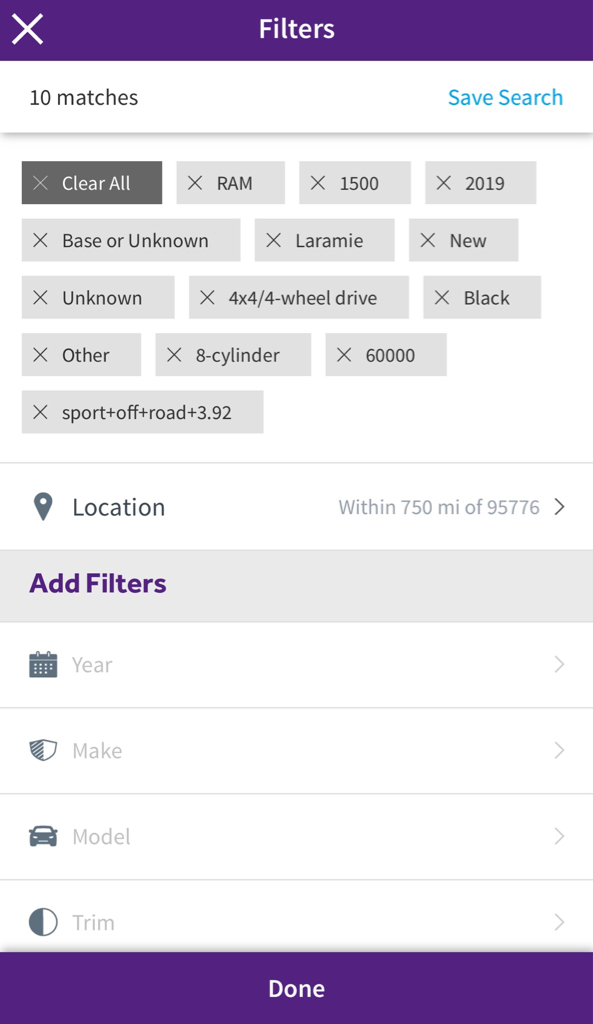Expand Location within 750 mi chevron
This screenshot has height=1024, width=593.
[x=559, y=507]
